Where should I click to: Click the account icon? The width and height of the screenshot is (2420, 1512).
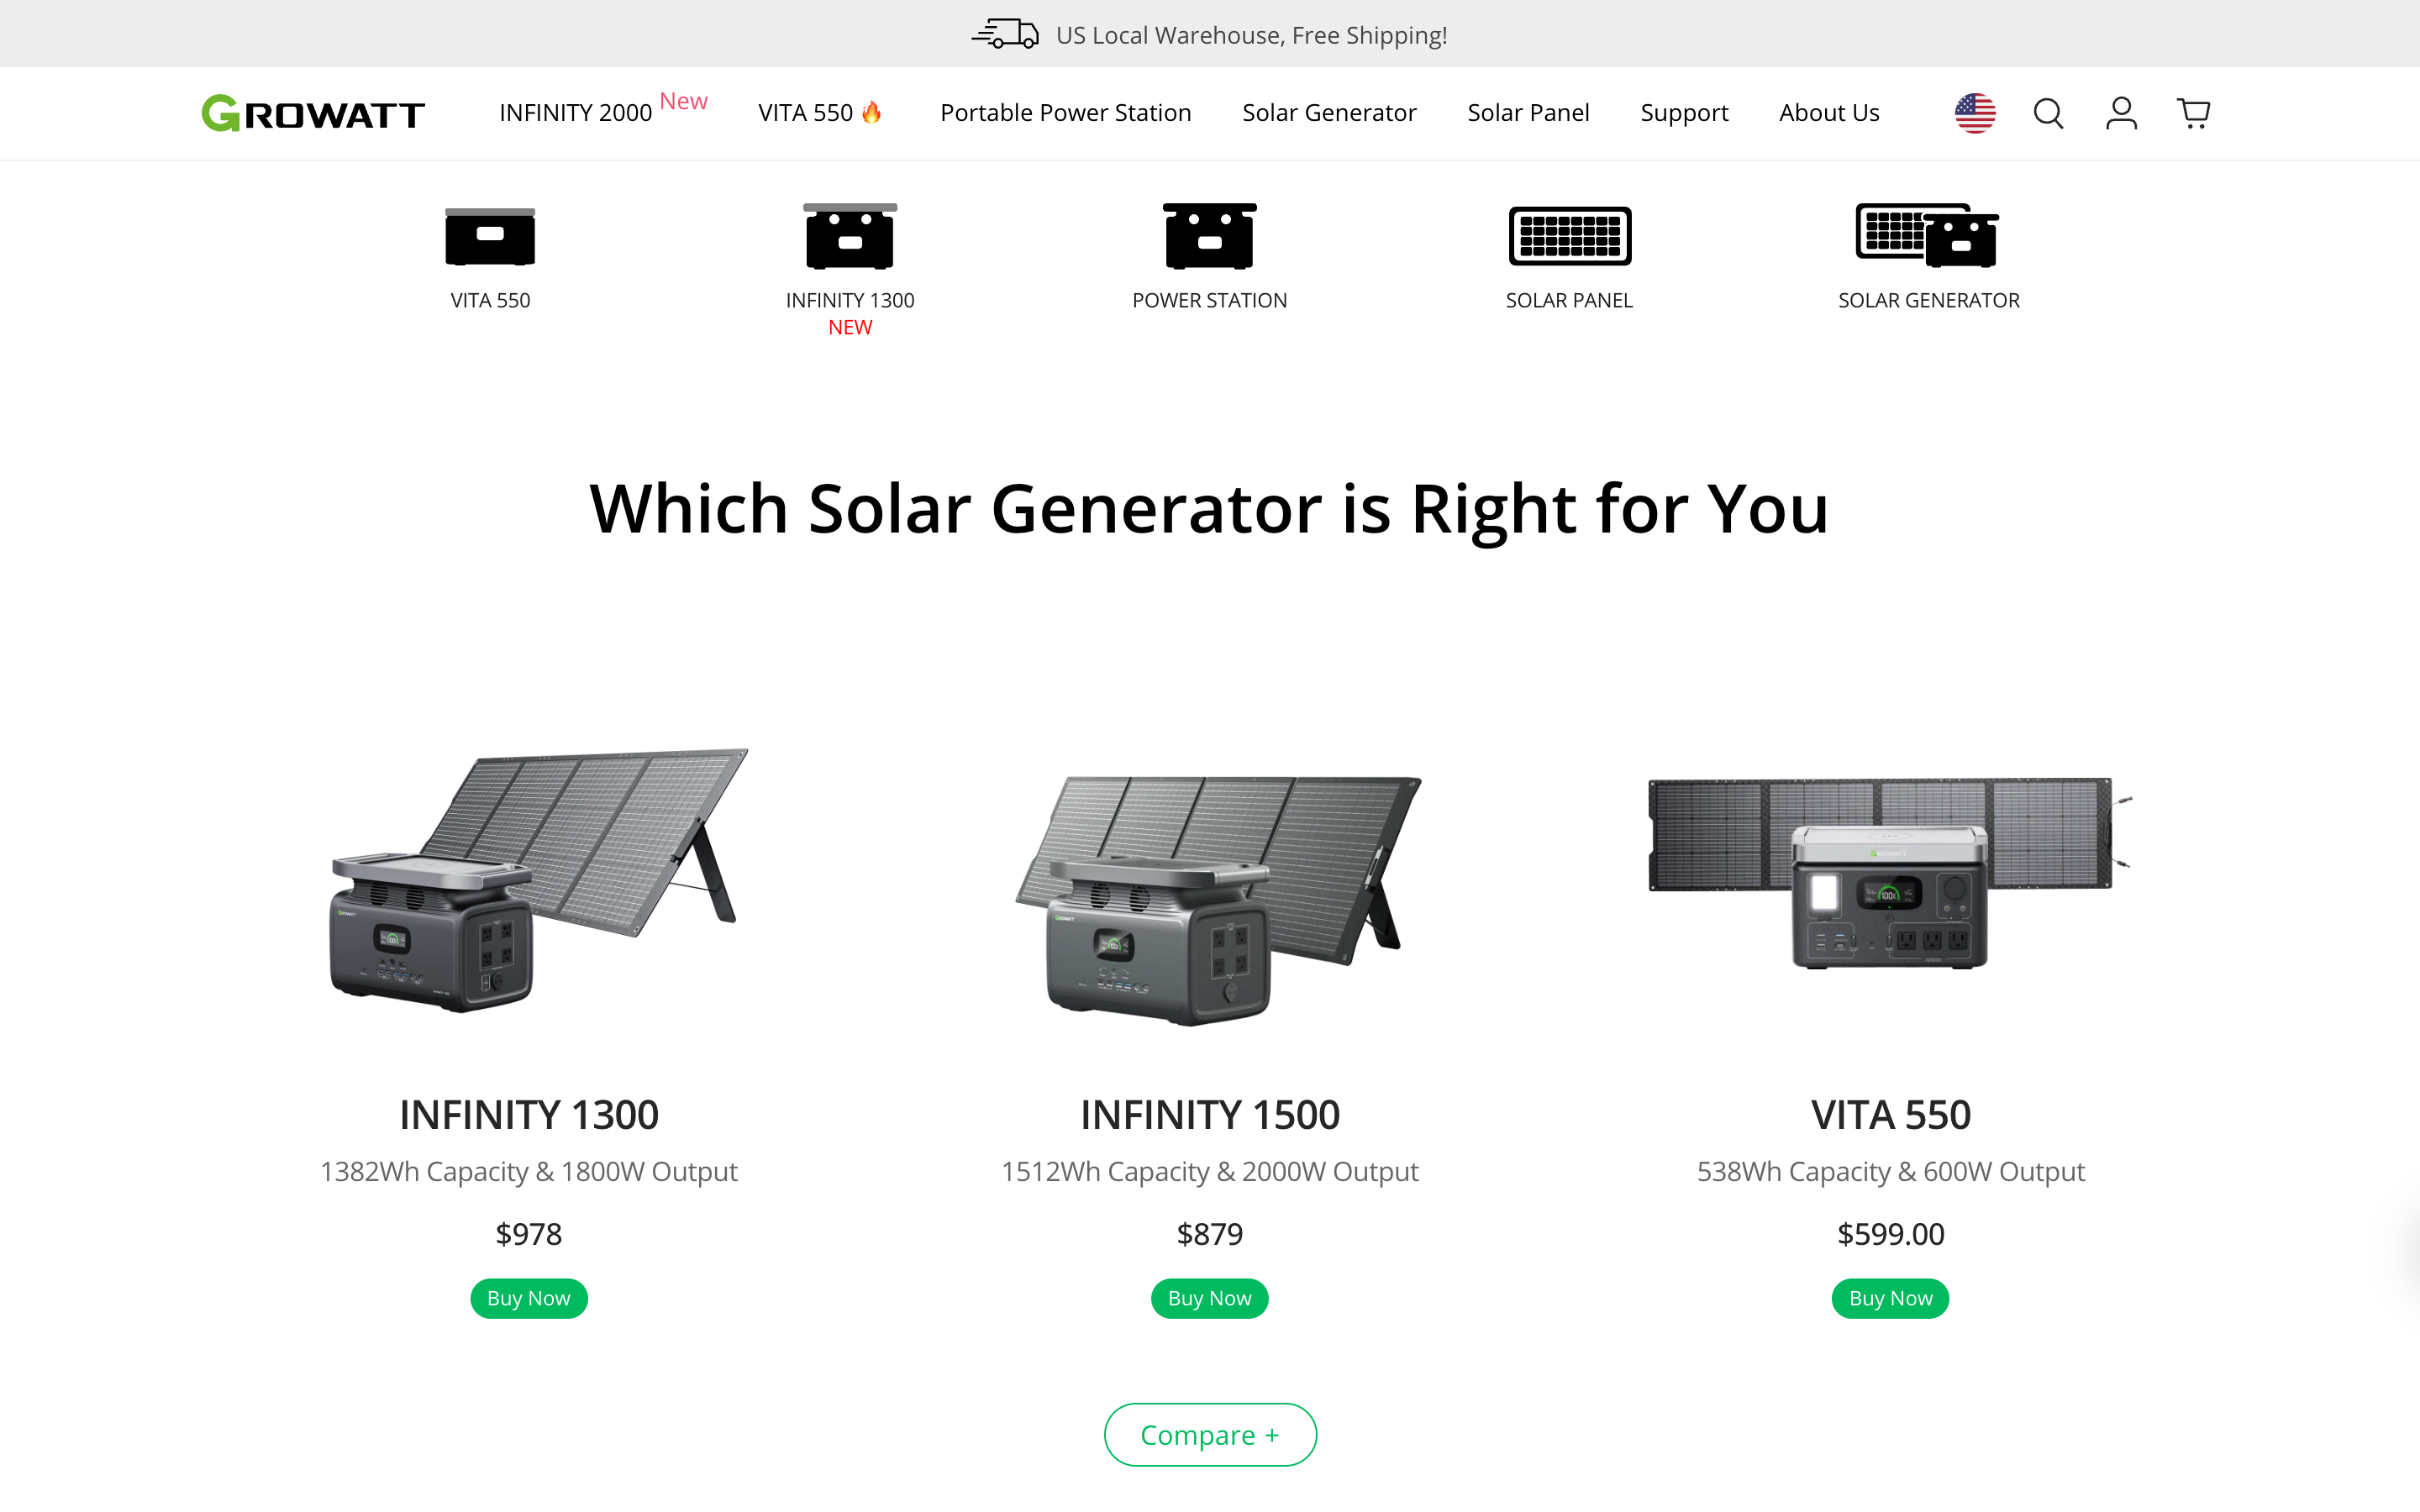2120,113
